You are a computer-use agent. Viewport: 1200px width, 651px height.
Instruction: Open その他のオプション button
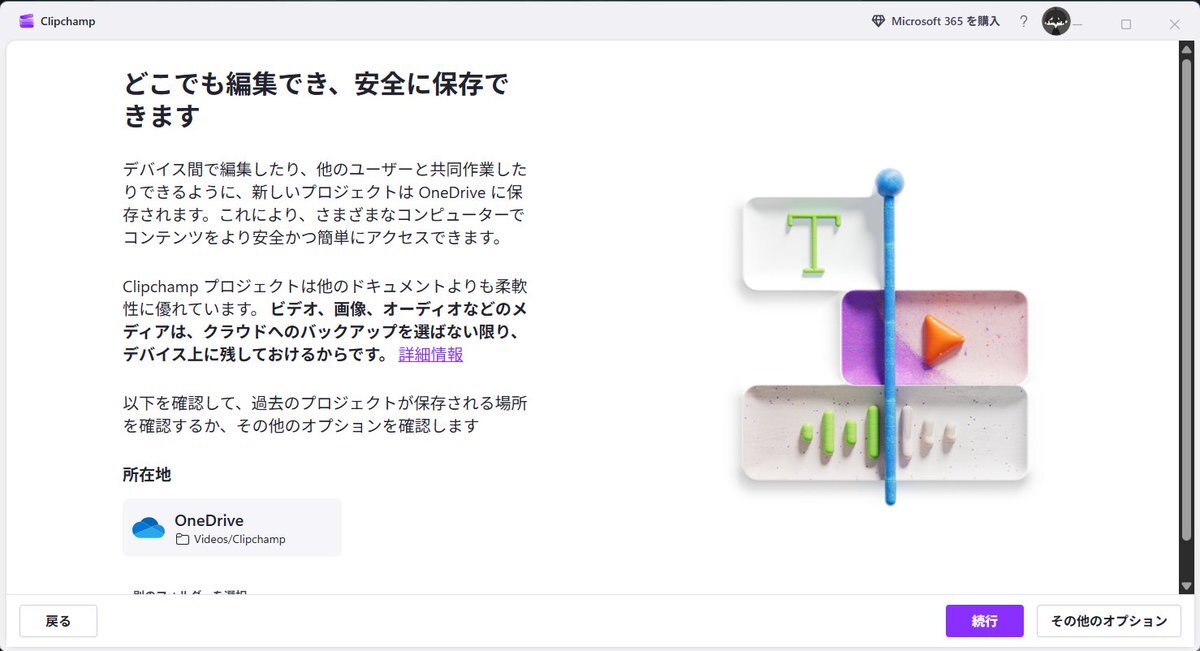[x=1109, y=621]
